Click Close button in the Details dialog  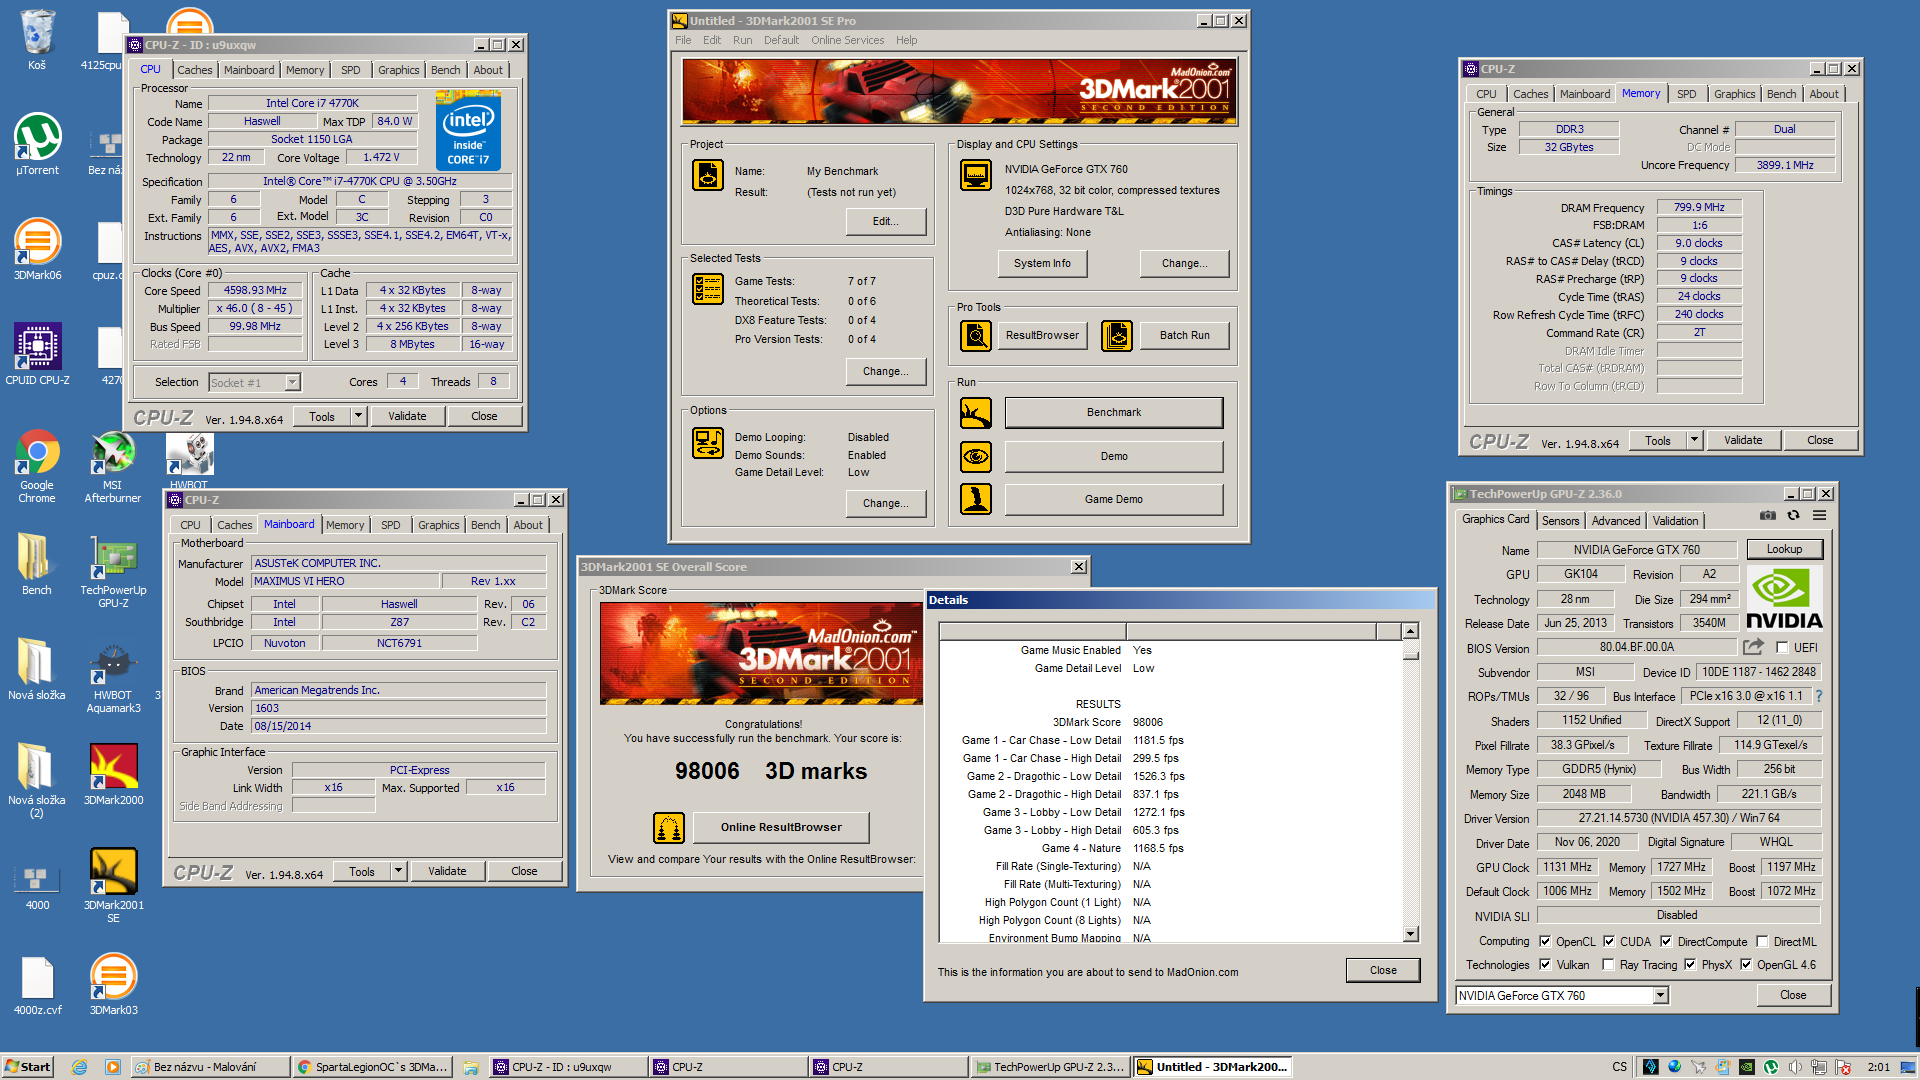tap(1383, 971)
